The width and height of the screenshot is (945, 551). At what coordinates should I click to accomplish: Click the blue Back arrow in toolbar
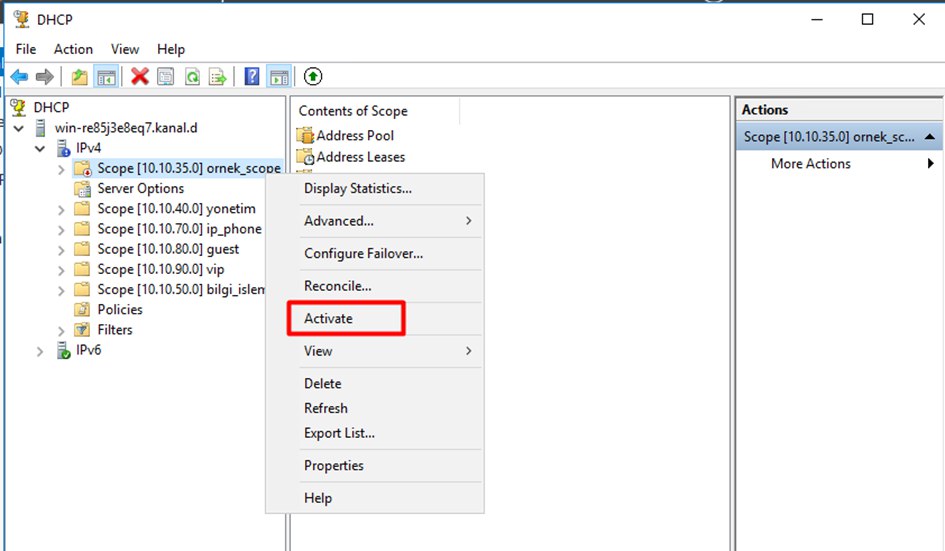tap(19, 77)
